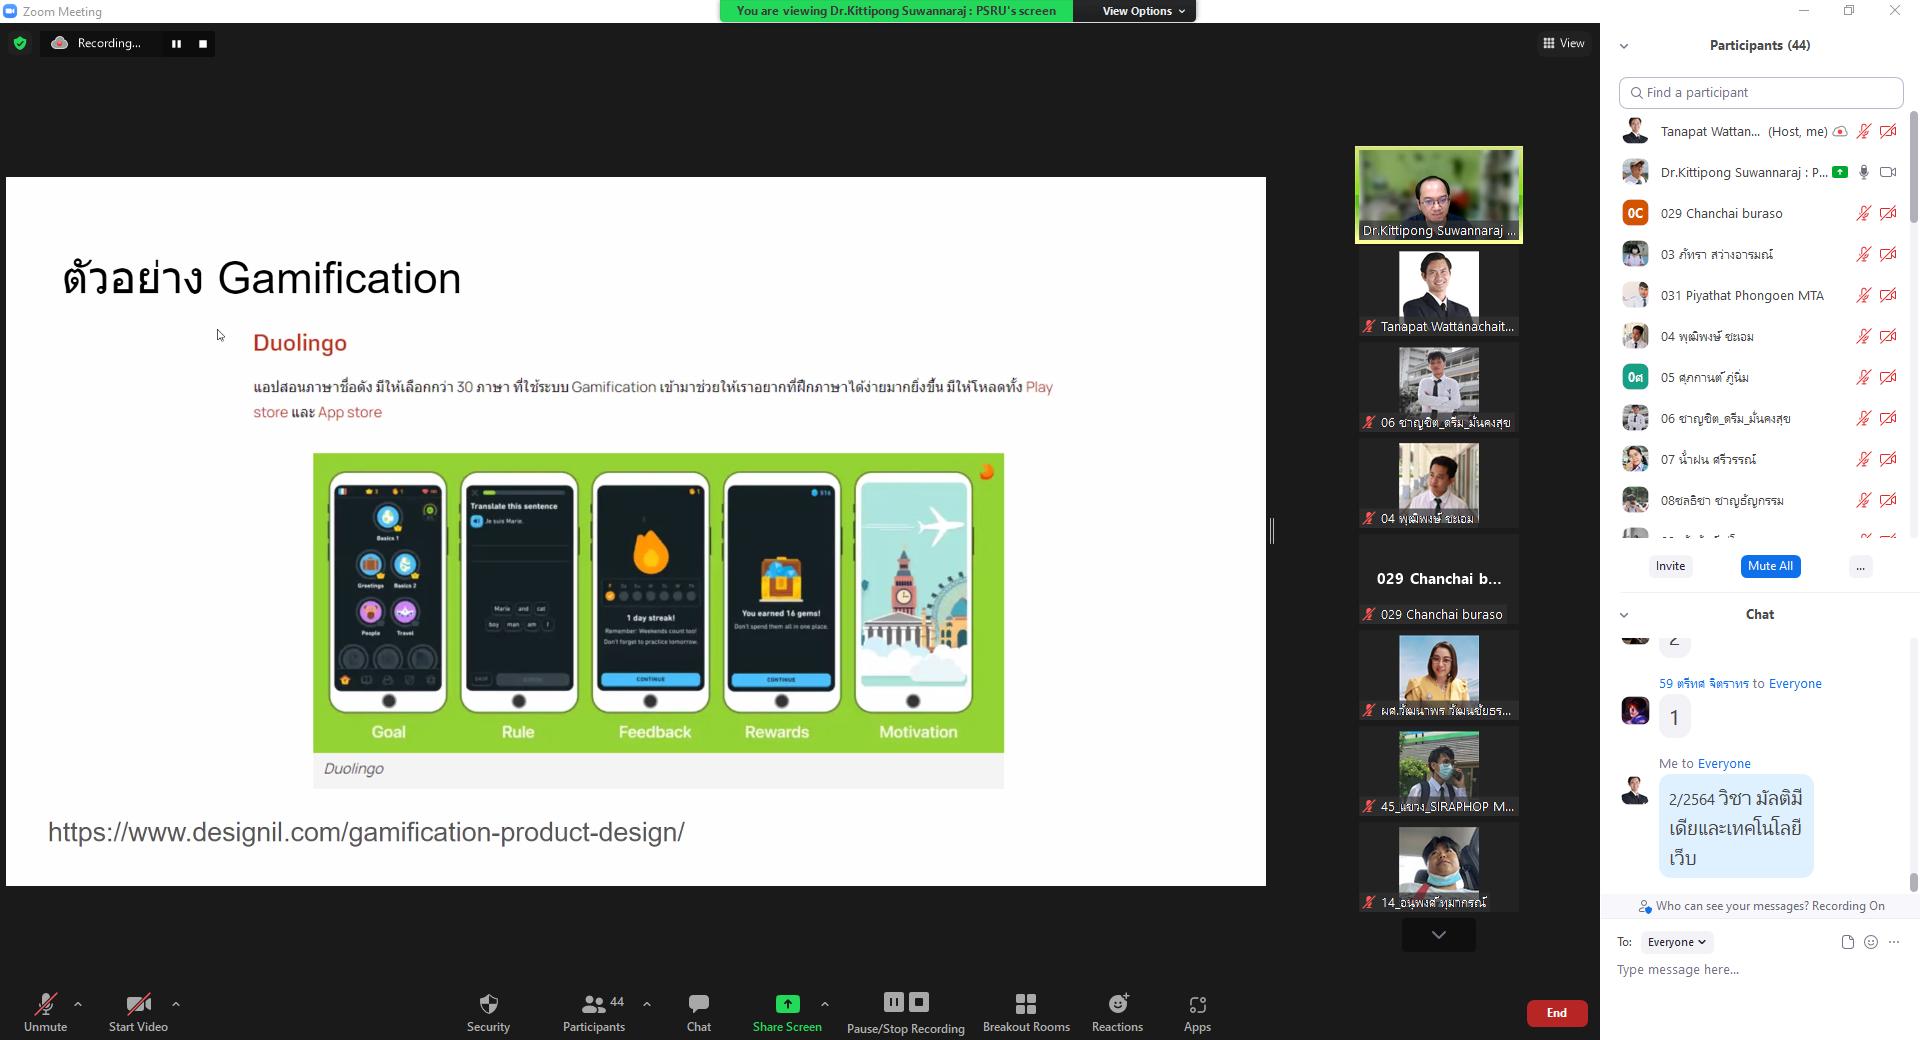Click the Play store link in slide

(1039, 387)
